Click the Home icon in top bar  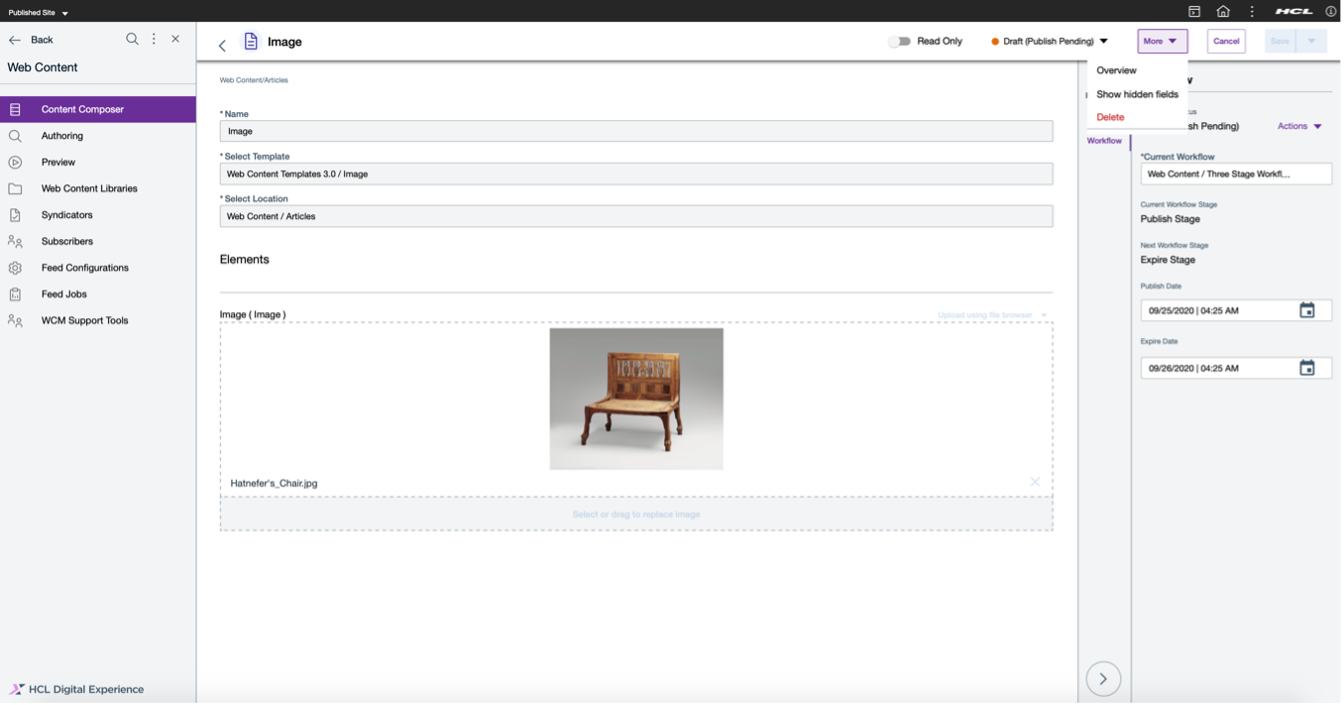[1223, 11]
